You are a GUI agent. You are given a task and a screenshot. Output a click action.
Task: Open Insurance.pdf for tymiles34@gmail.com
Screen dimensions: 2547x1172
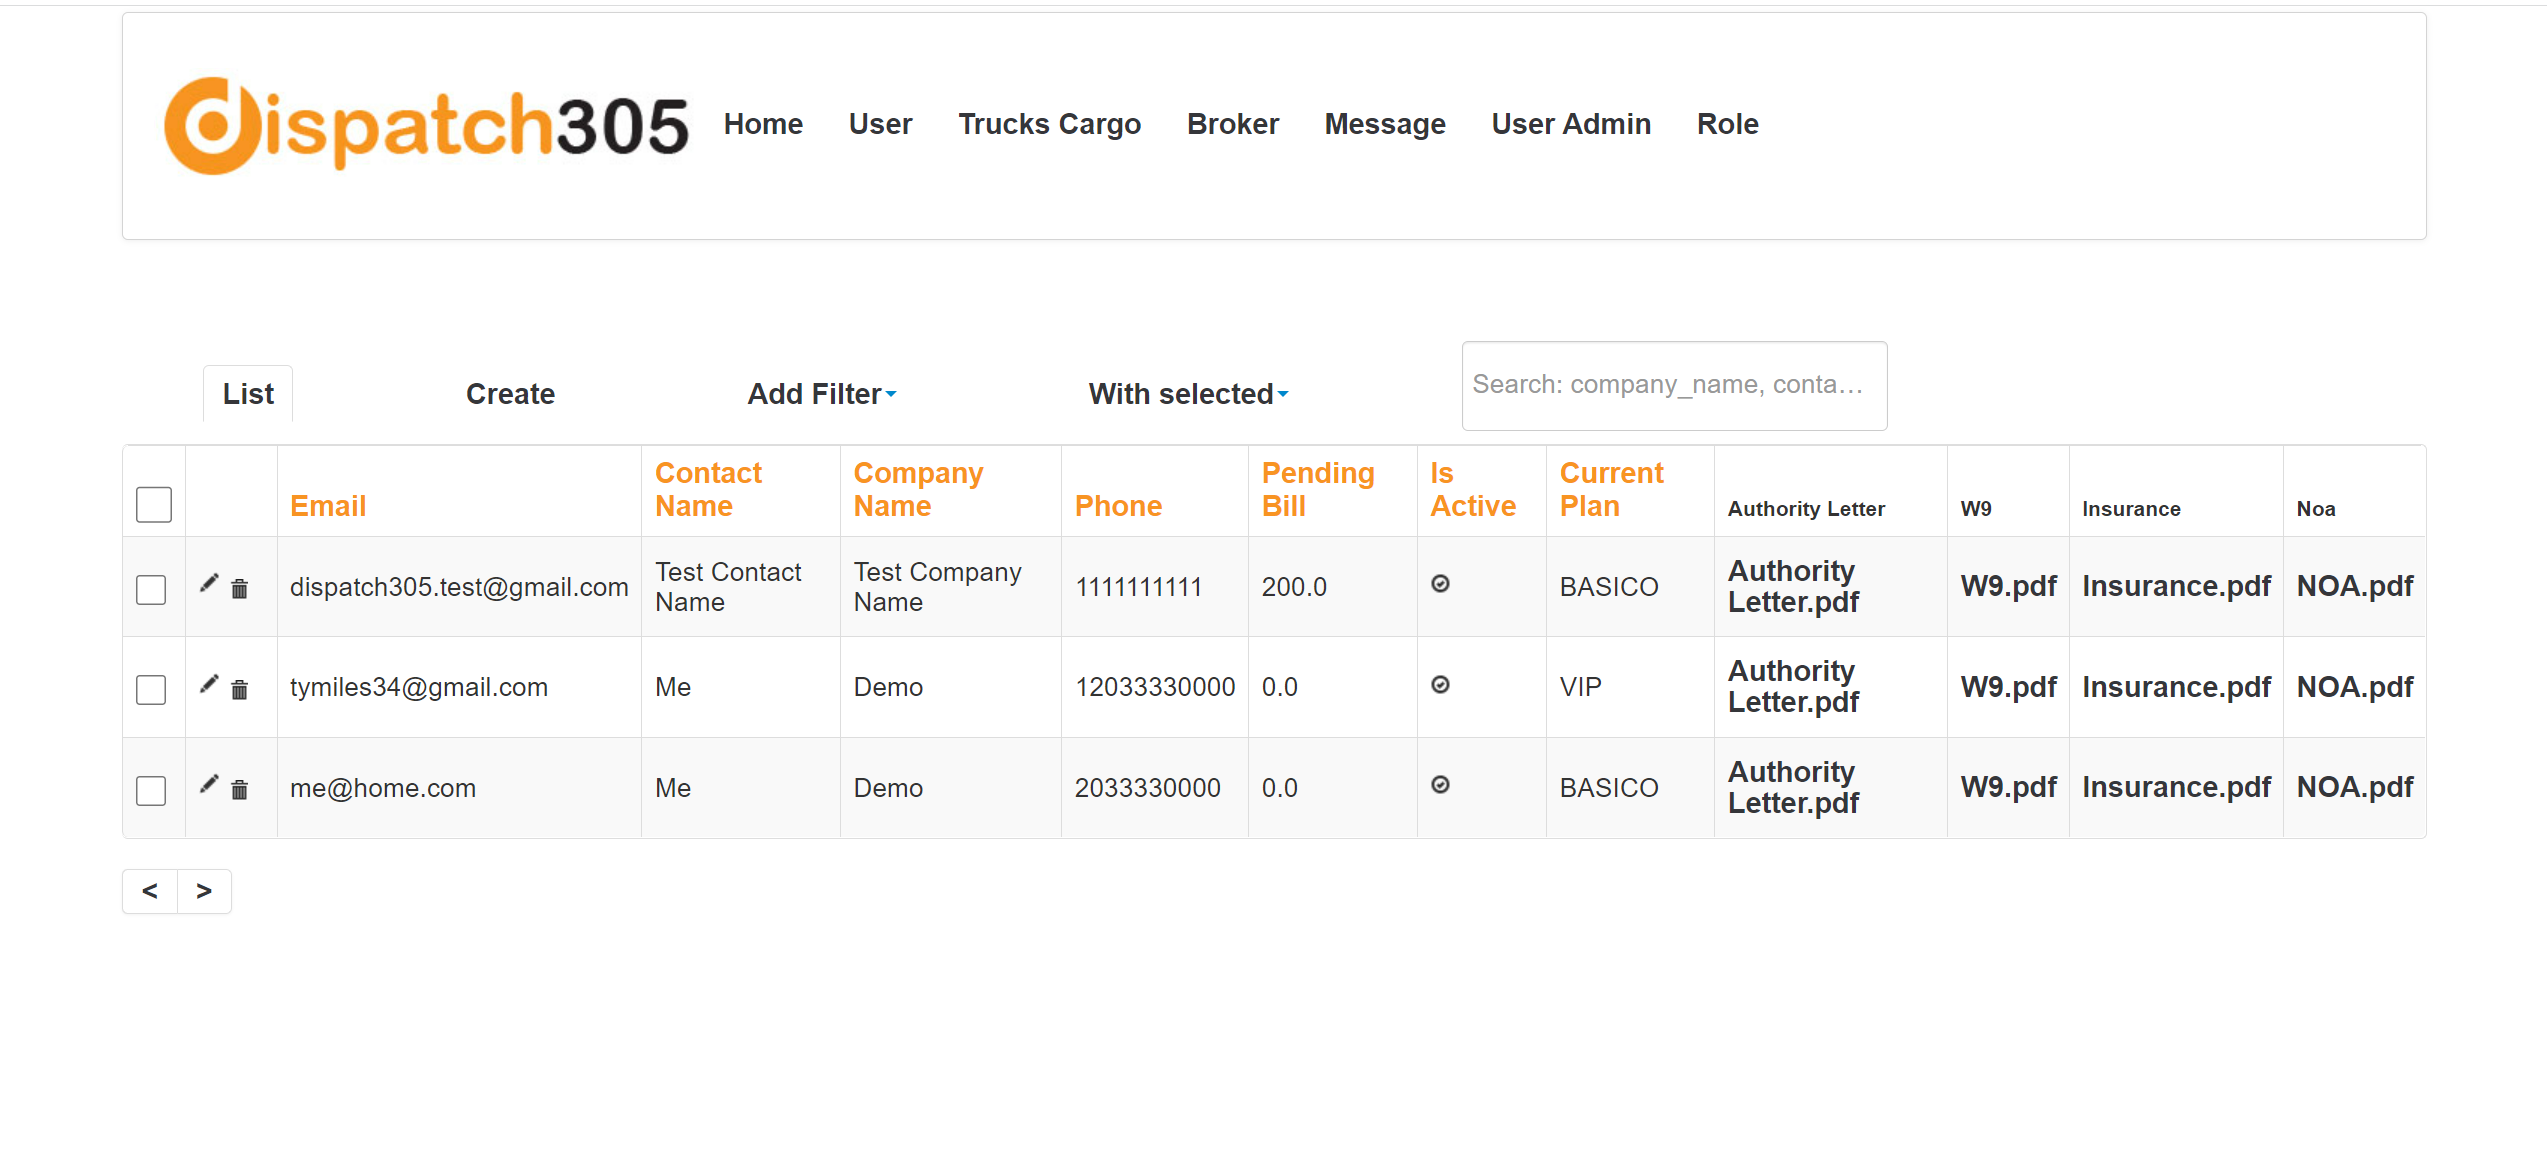(2176, 687)
